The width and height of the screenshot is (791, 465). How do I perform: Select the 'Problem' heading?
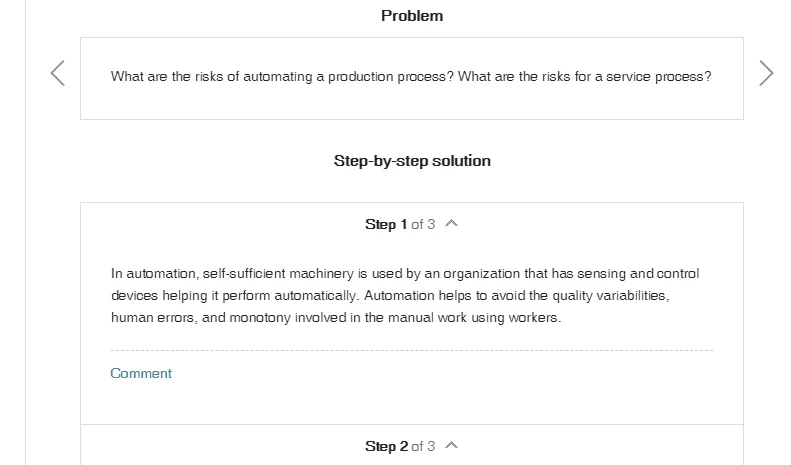point(412,16)
